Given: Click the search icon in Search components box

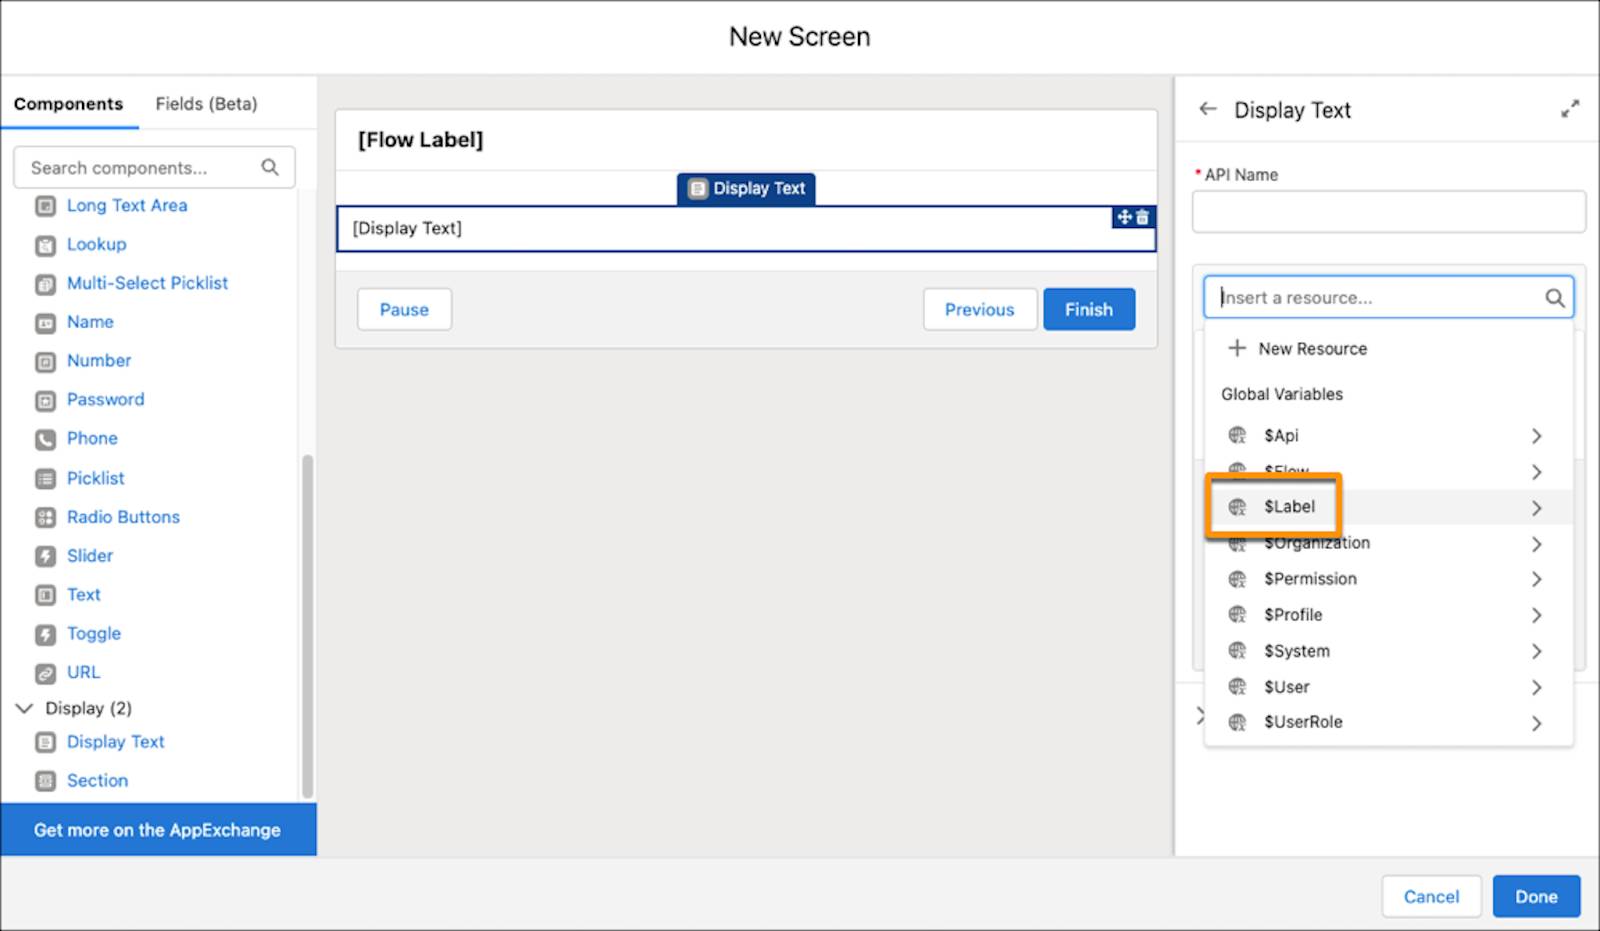Looking at the screenshot, I should 270,167.
